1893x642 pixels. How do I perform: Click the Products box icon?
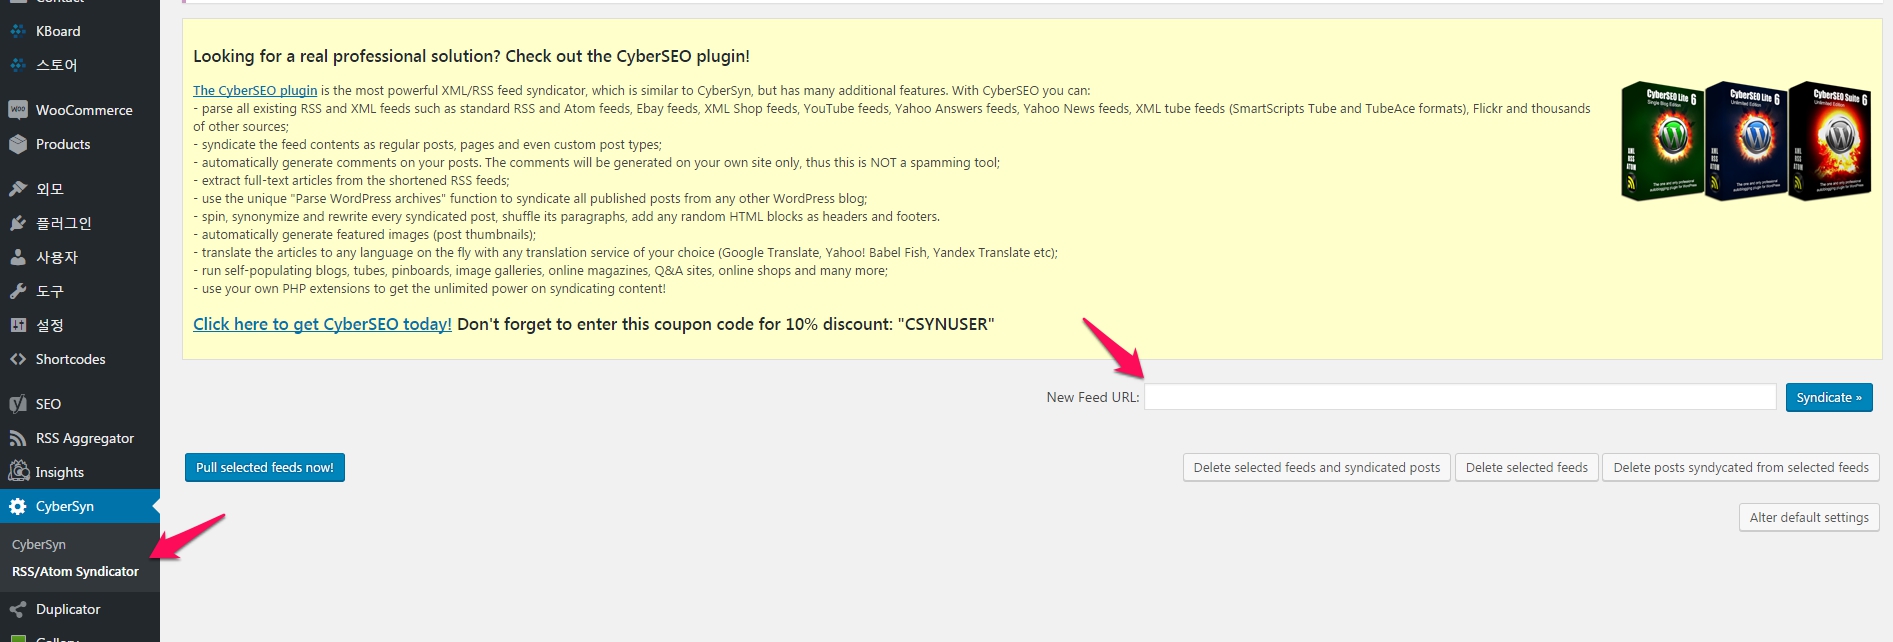[x=18, y=144]
